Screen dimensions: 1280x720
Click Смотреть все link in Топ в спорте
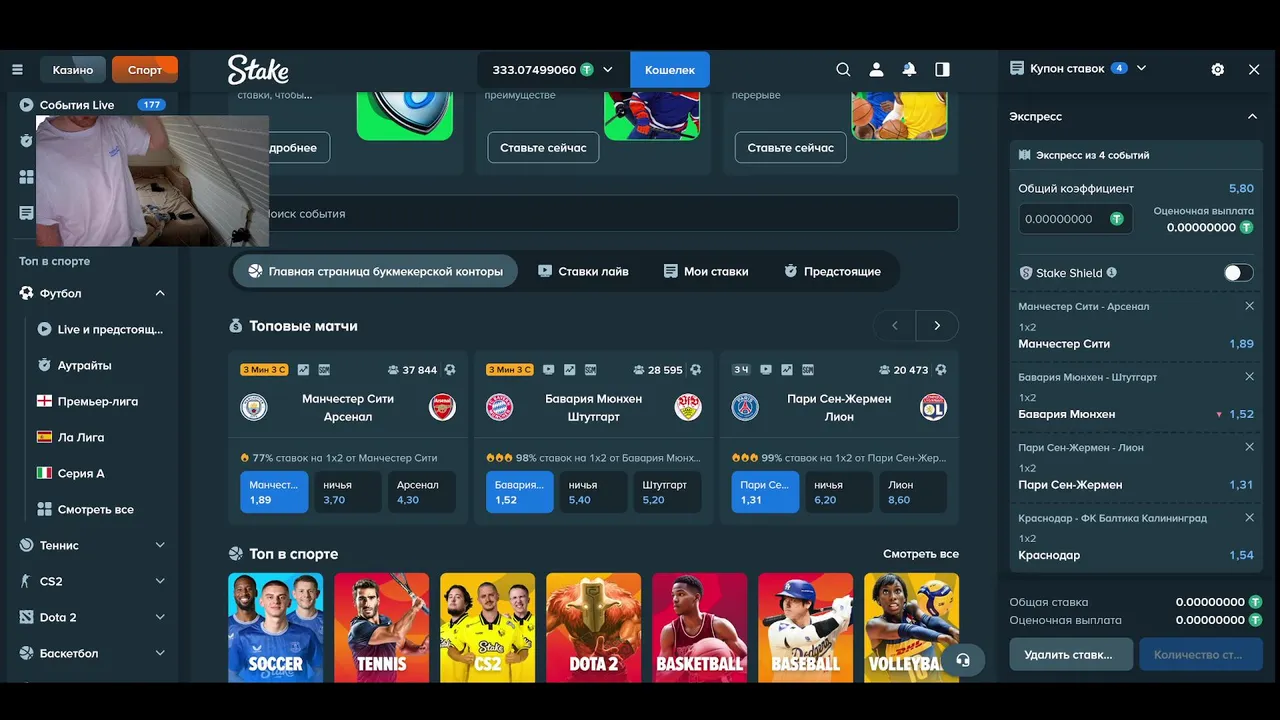(921, 554)
